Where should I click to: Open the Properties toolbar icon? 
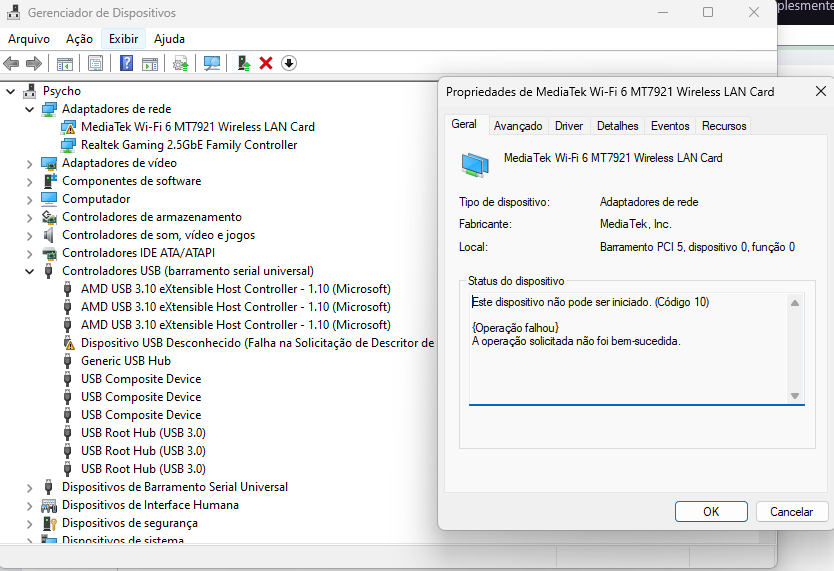pyautogui.click(x=96, y=63)
